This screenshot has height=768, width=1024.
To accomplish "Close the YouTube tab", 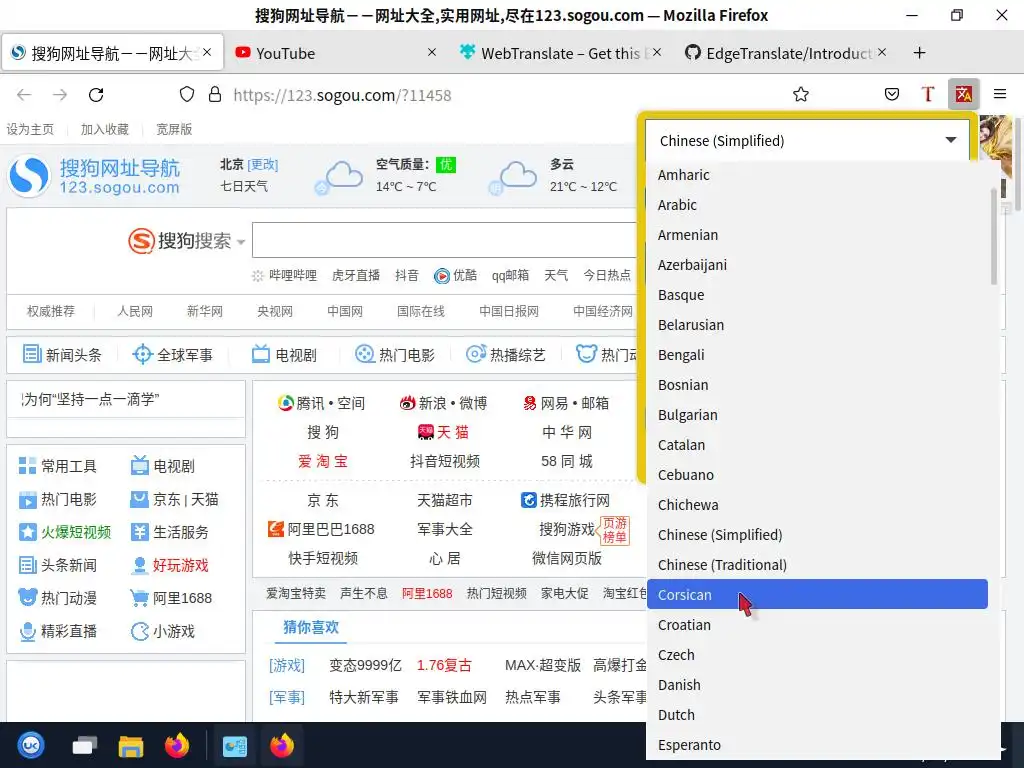I will coord(432,52).
